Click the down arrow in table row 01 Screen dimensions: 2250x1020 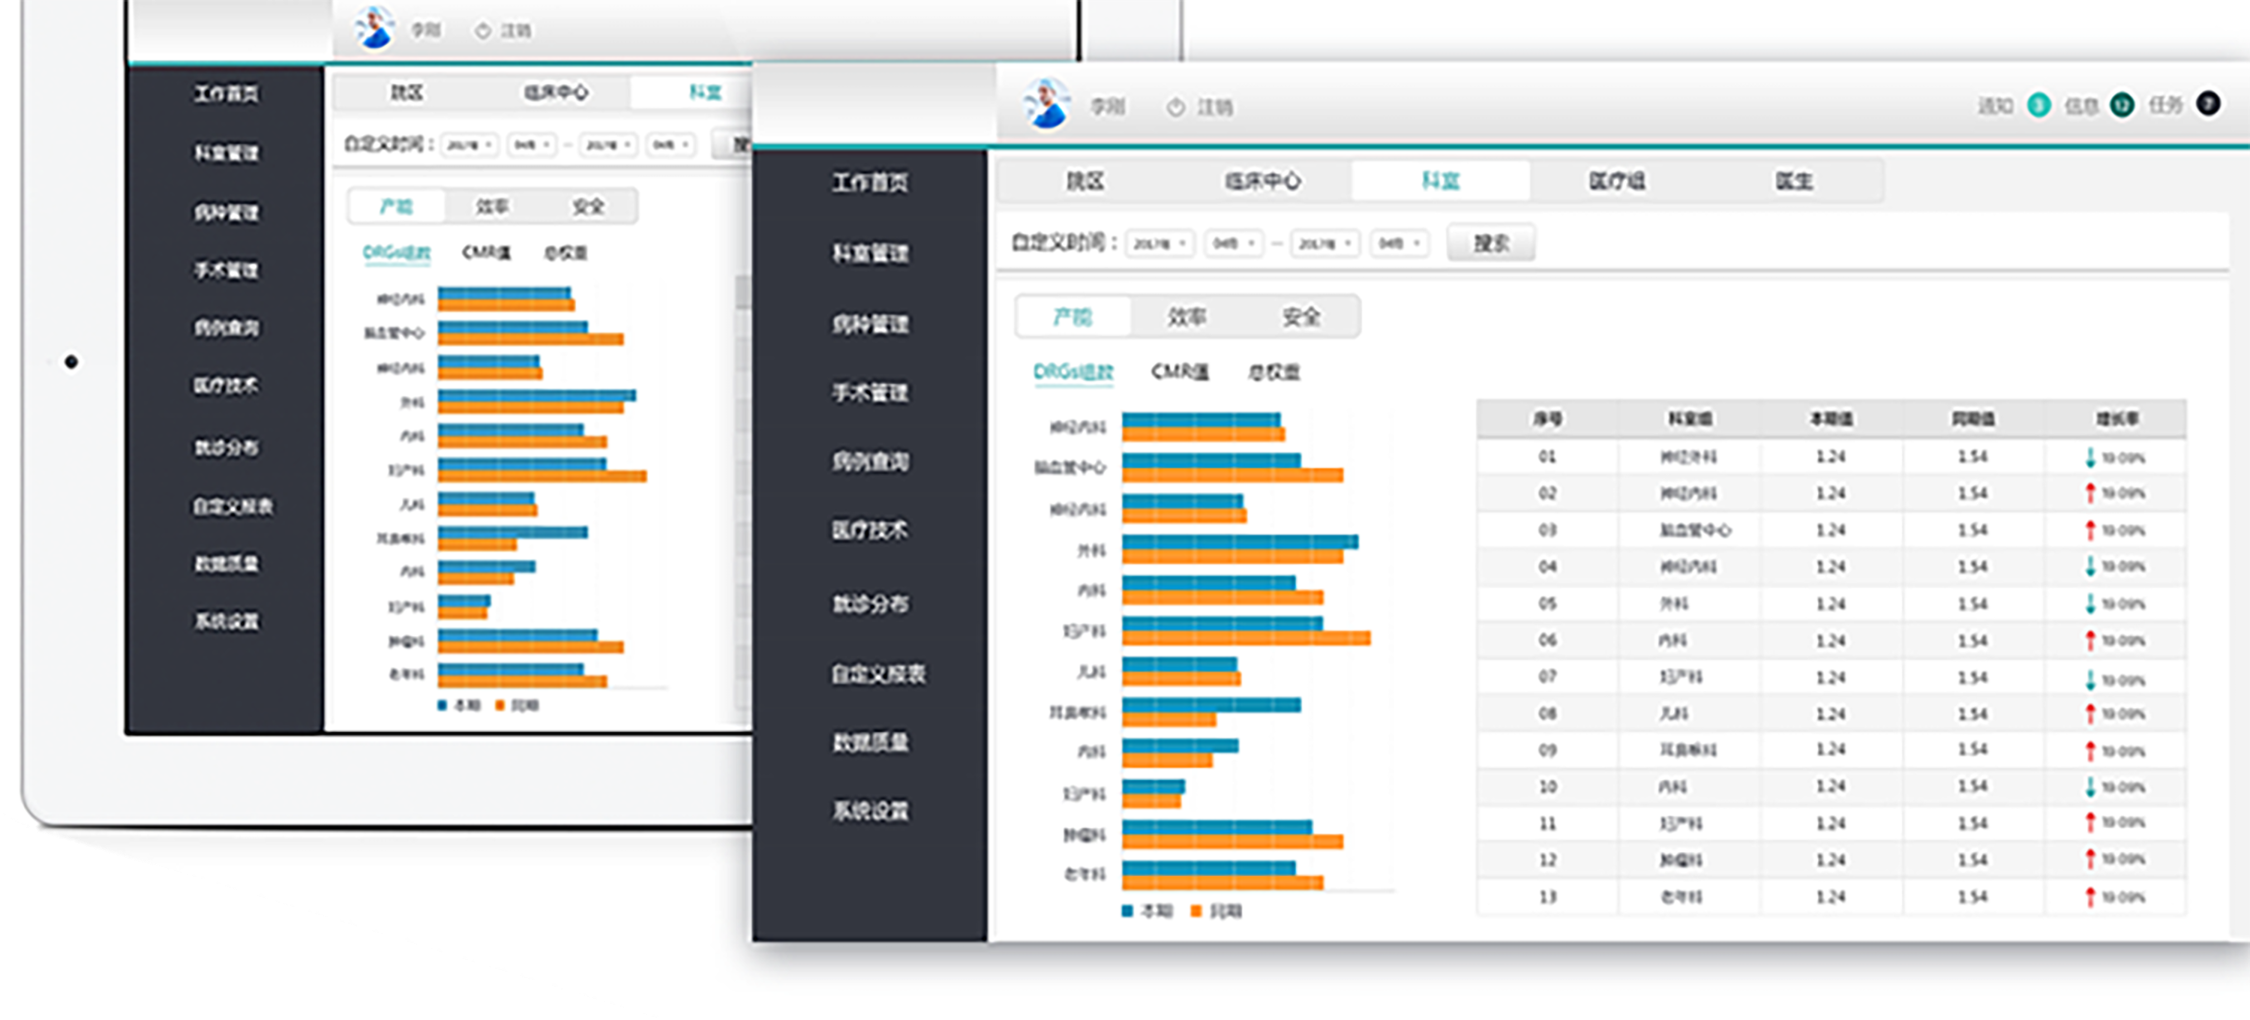coord(2090,458)
